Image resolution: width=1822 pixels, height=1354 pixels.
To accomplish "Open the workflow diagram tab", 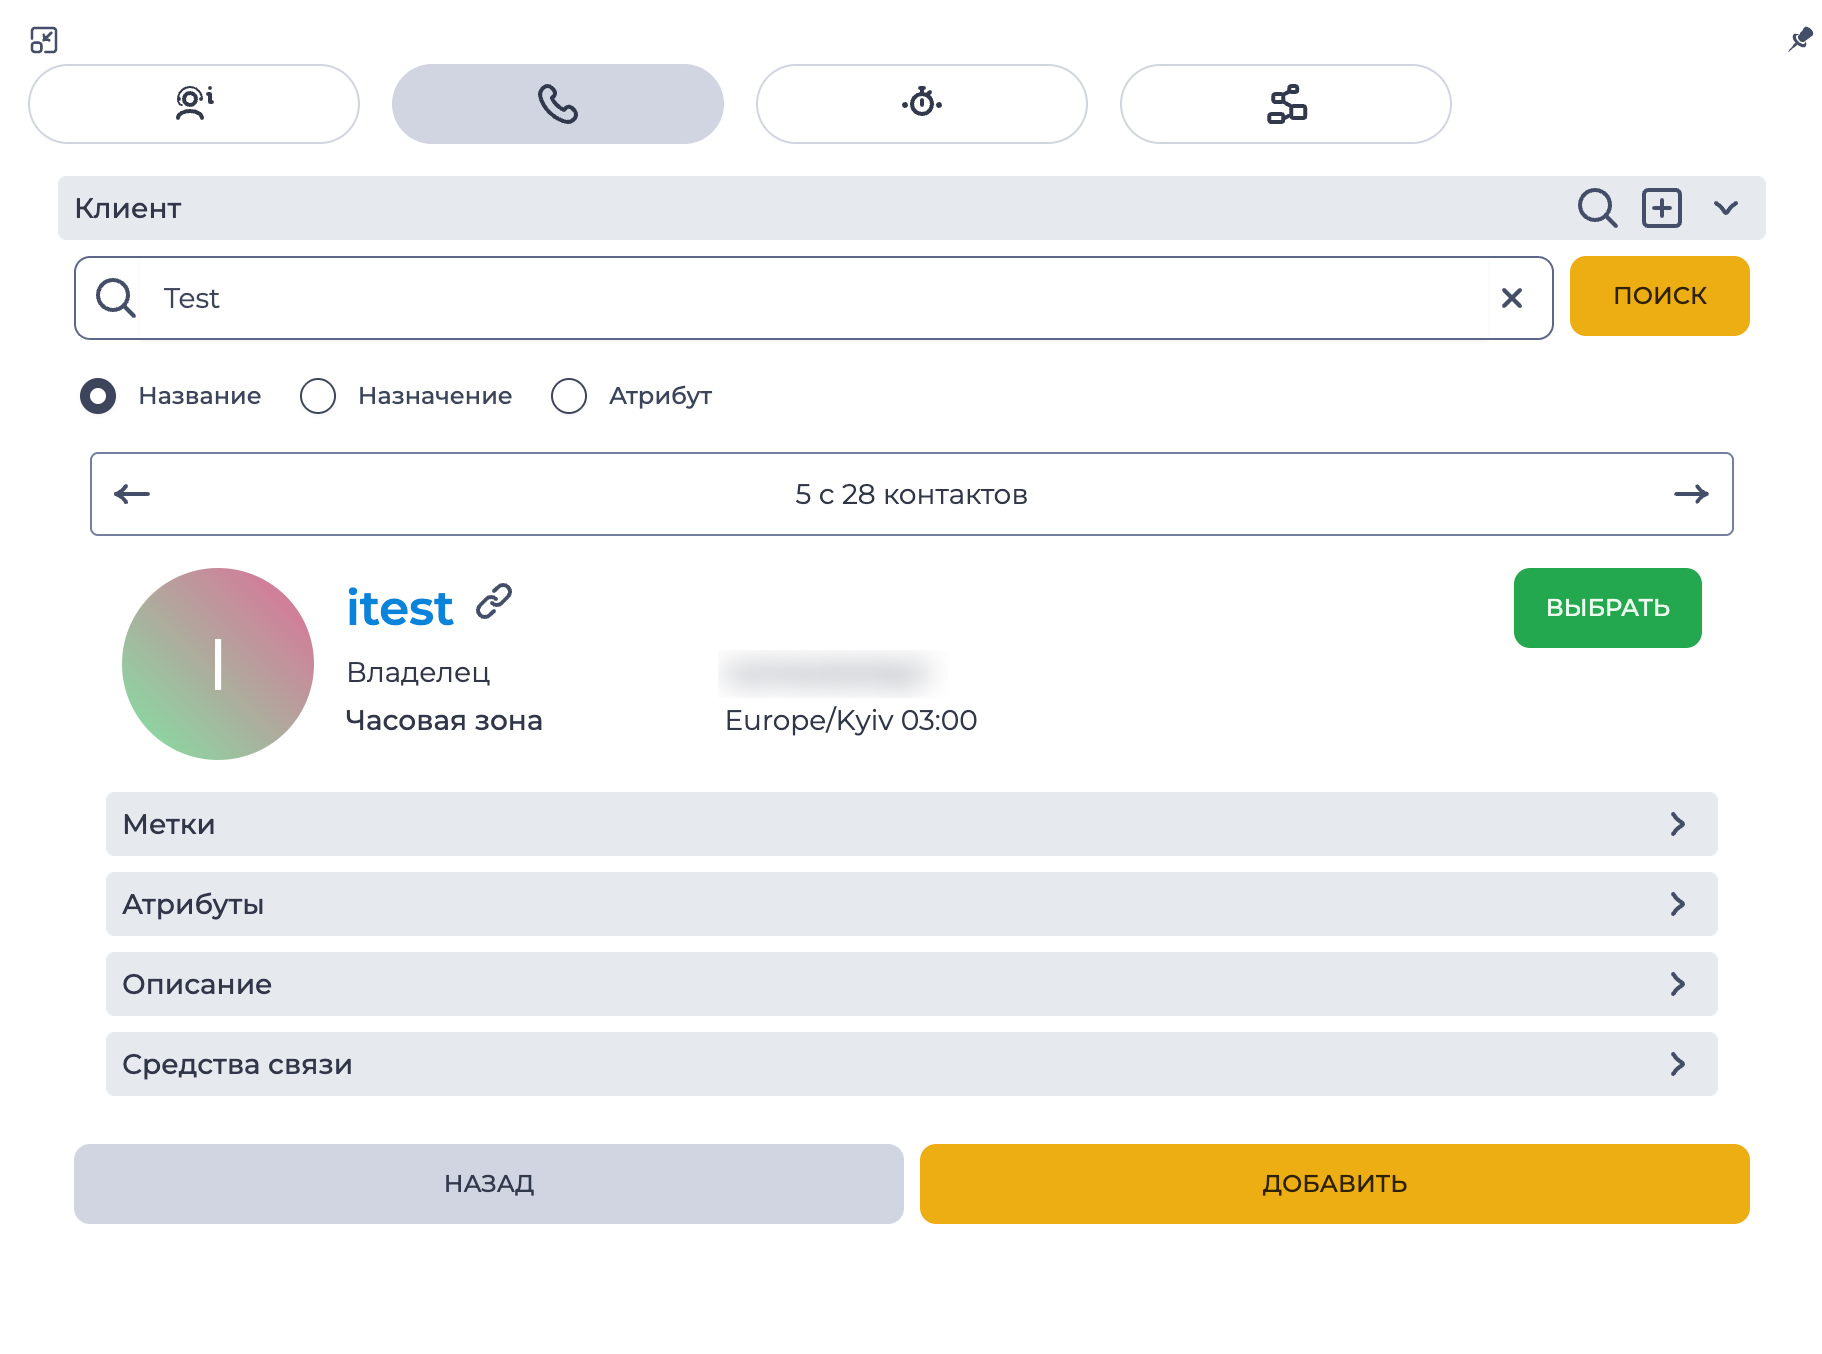I will coord(1286,104).
